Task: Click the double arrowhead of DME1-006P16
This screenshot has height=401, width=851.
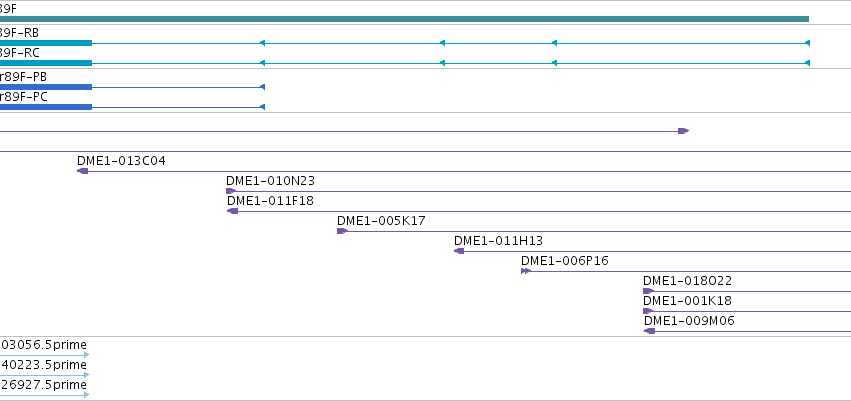Action: click(526, 271)
